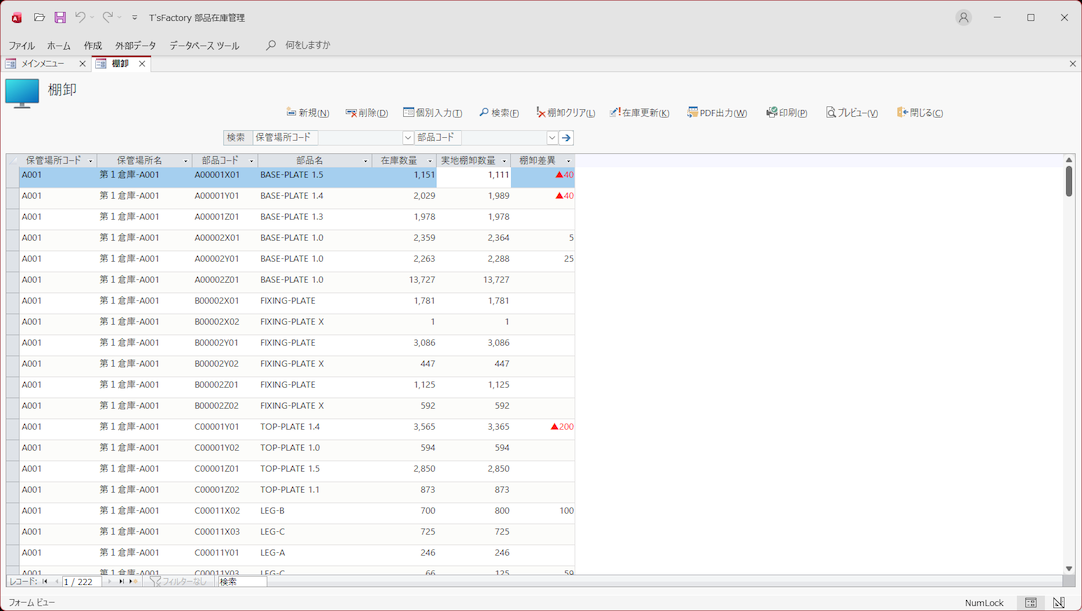Image resolution: width=1082 pixels, height=611 pixels.
Task: Switch to design view in status bar
Action: click(x=1058, y=603)
